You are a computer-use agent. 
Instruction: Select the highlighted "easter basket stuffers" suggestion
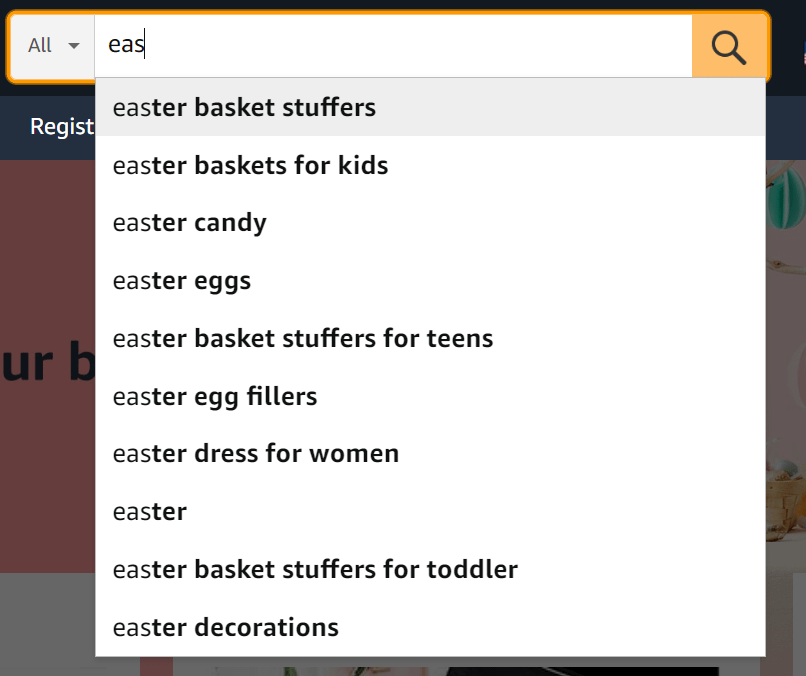(x=244, y=107)
